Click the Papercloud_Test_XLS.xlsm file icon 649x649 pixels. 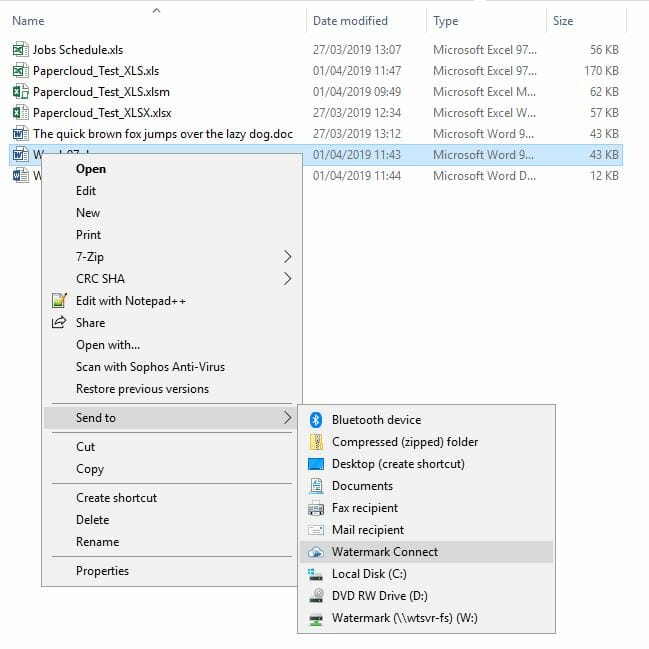(x=21, y=91)
